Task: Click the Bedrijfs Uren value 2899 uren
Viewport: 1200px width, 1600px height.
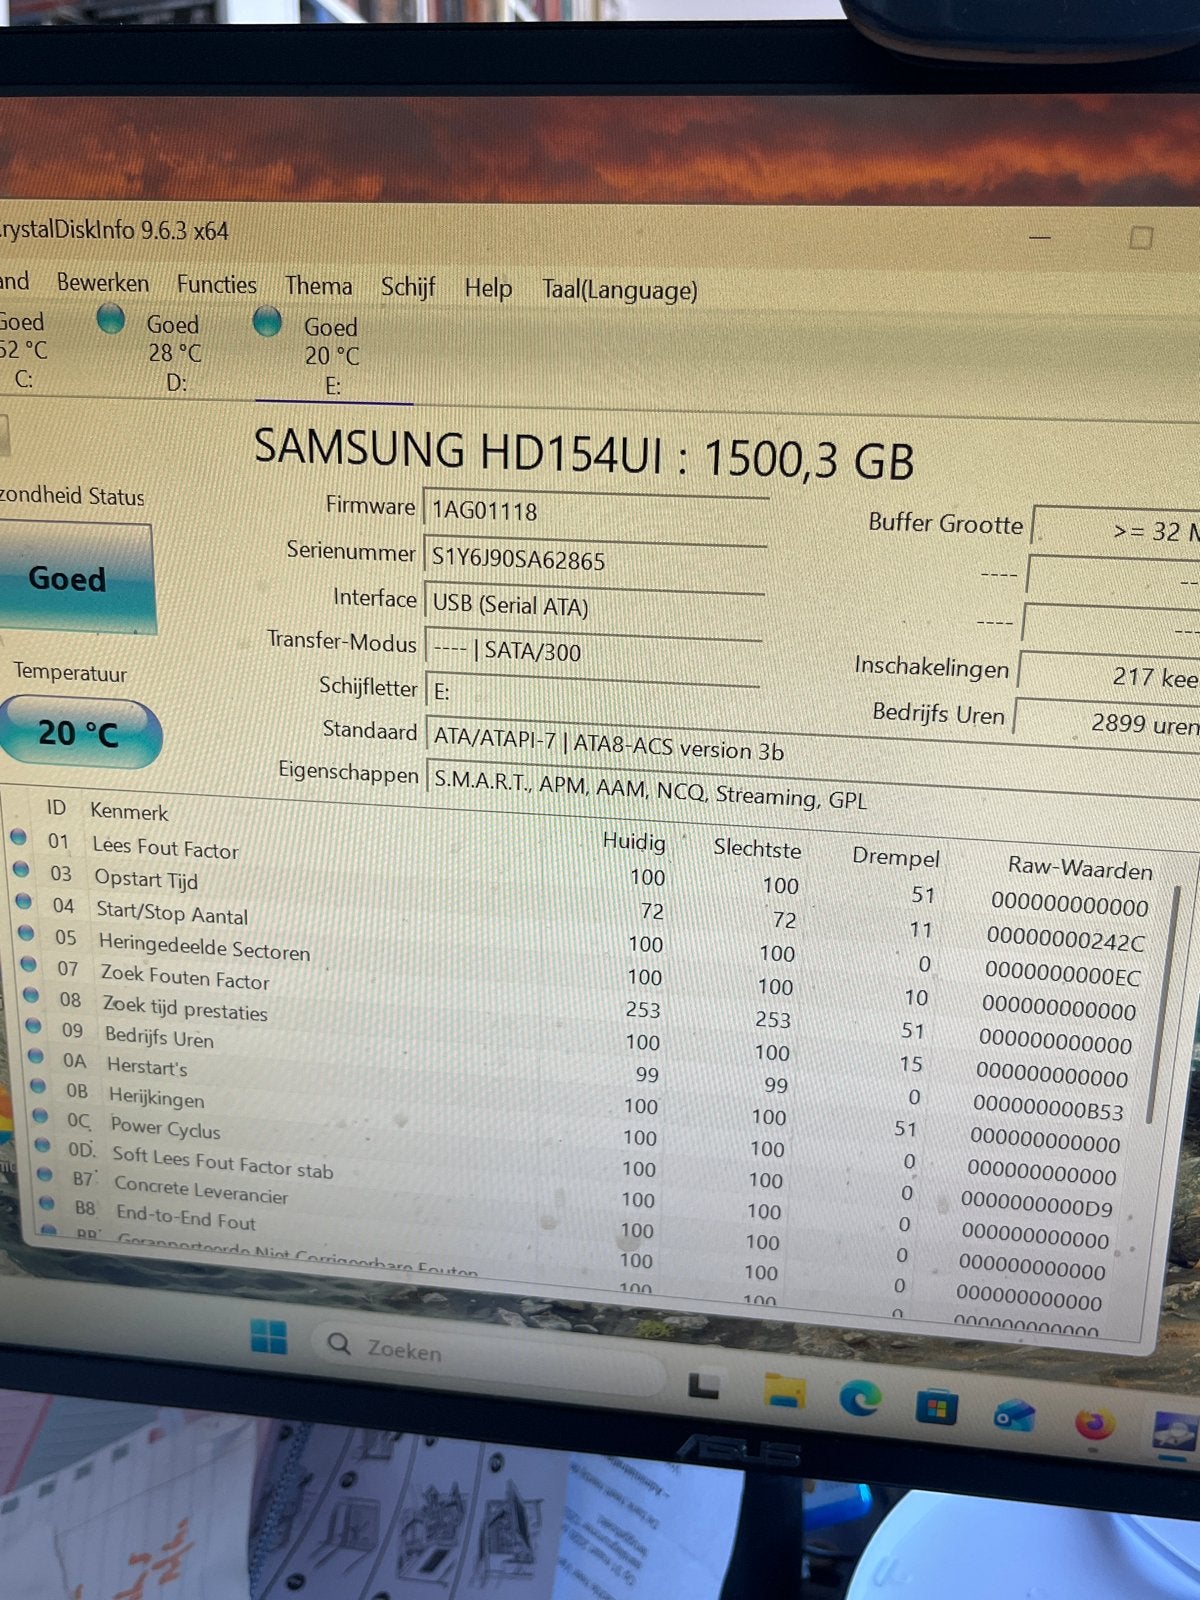Action: [1106, 720]
